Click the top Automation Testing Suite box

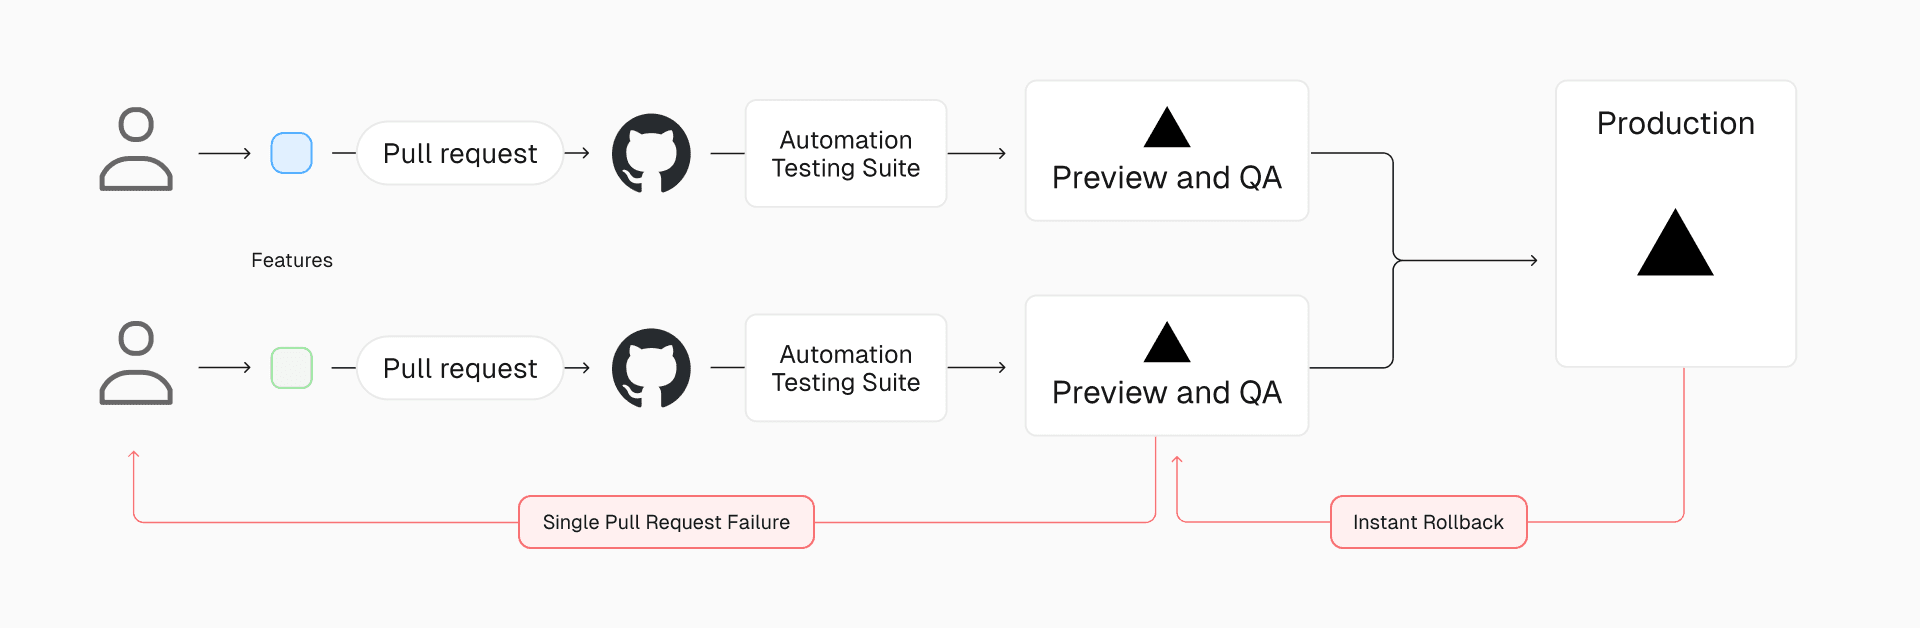coord(846,154)
